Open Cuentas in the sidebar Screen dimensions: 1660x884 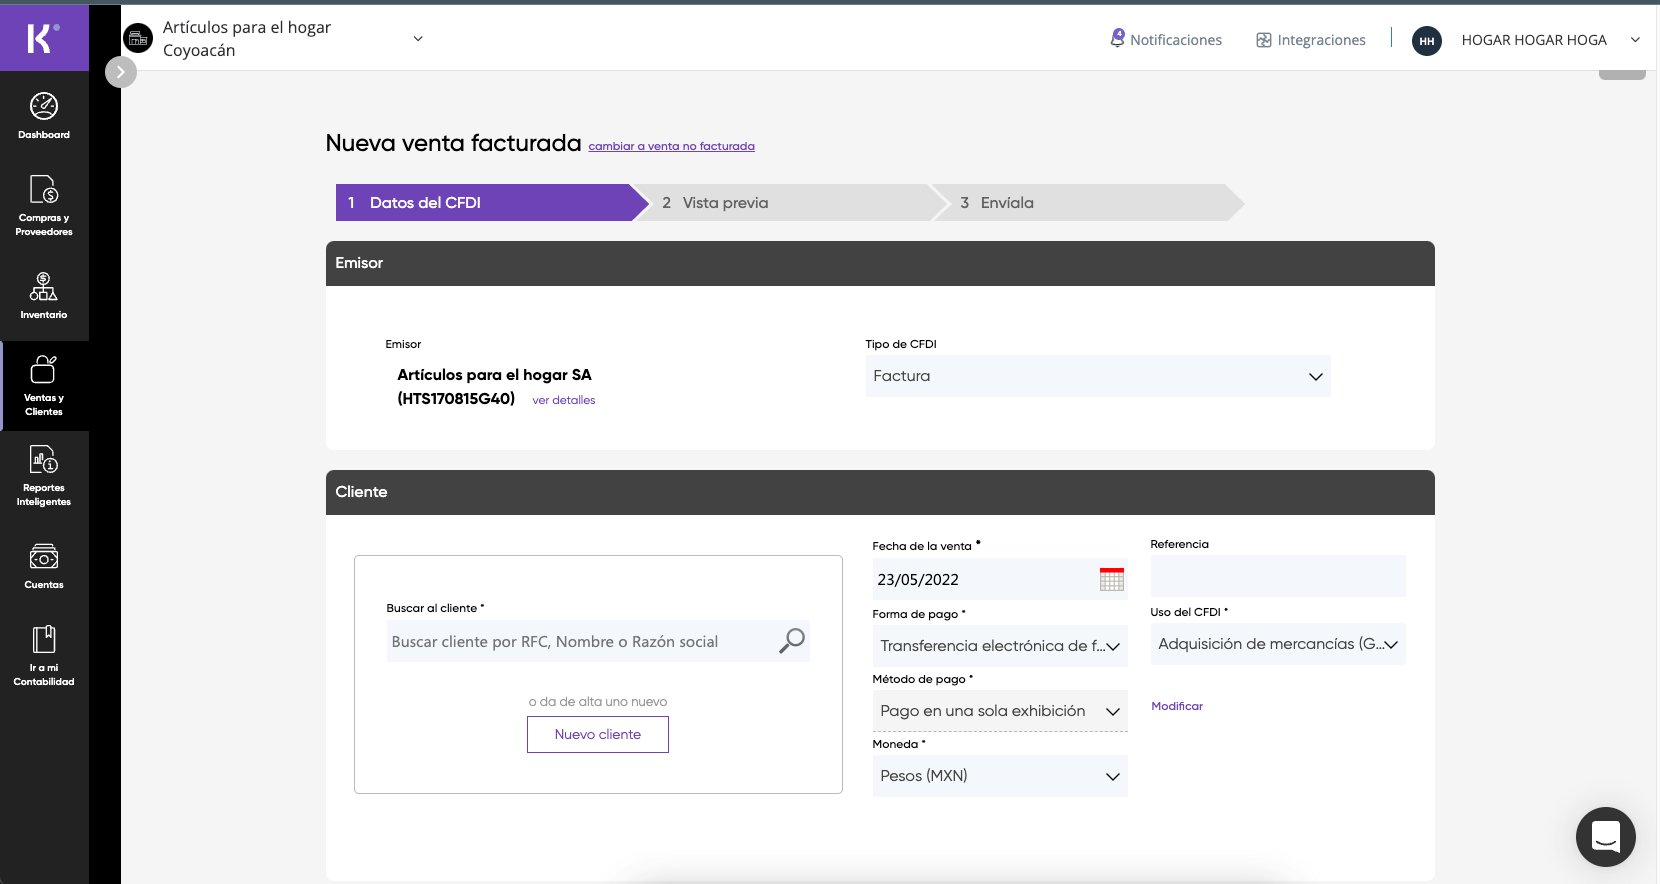44,565
